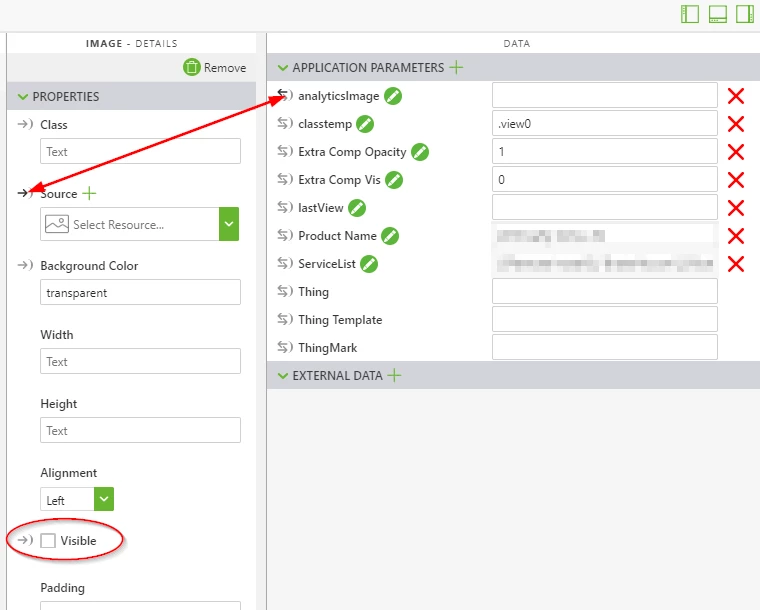This screenshot has height=610, width=760.
Task: Click the Height text field
Action: (x=141, y=430)
